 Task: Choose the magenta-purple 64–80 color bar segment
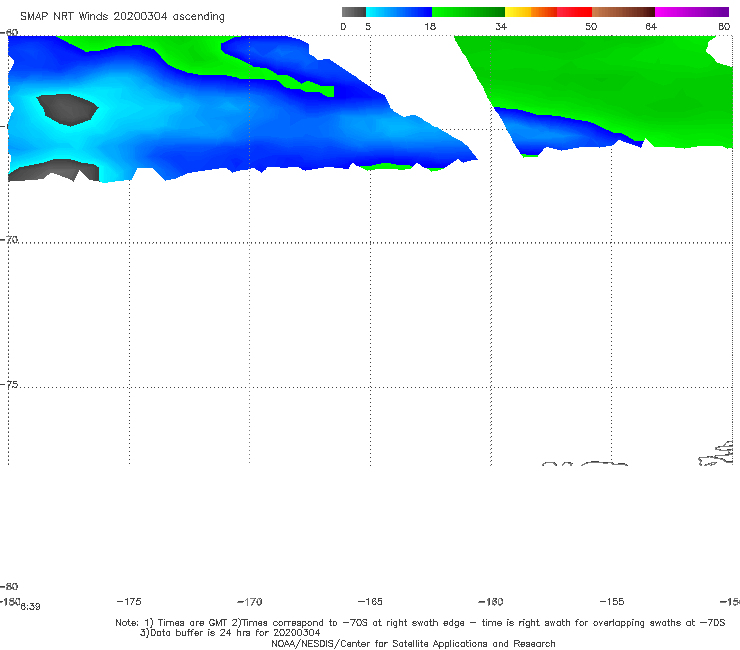click(x=692, y=12)
